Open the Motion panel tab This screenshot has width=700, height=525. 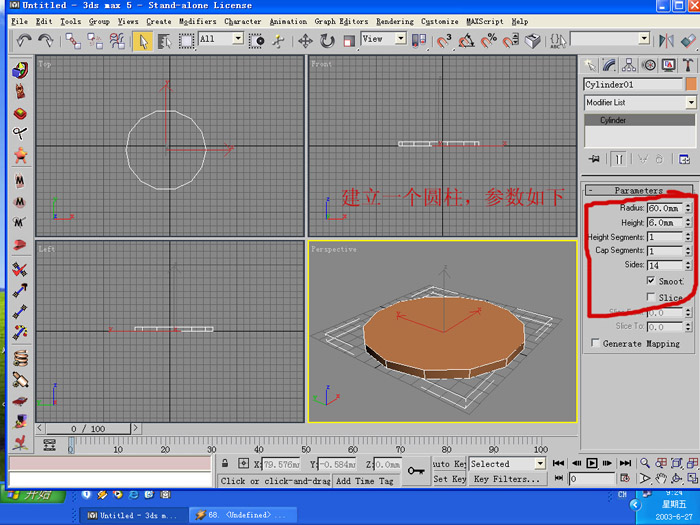coord(649,65)
